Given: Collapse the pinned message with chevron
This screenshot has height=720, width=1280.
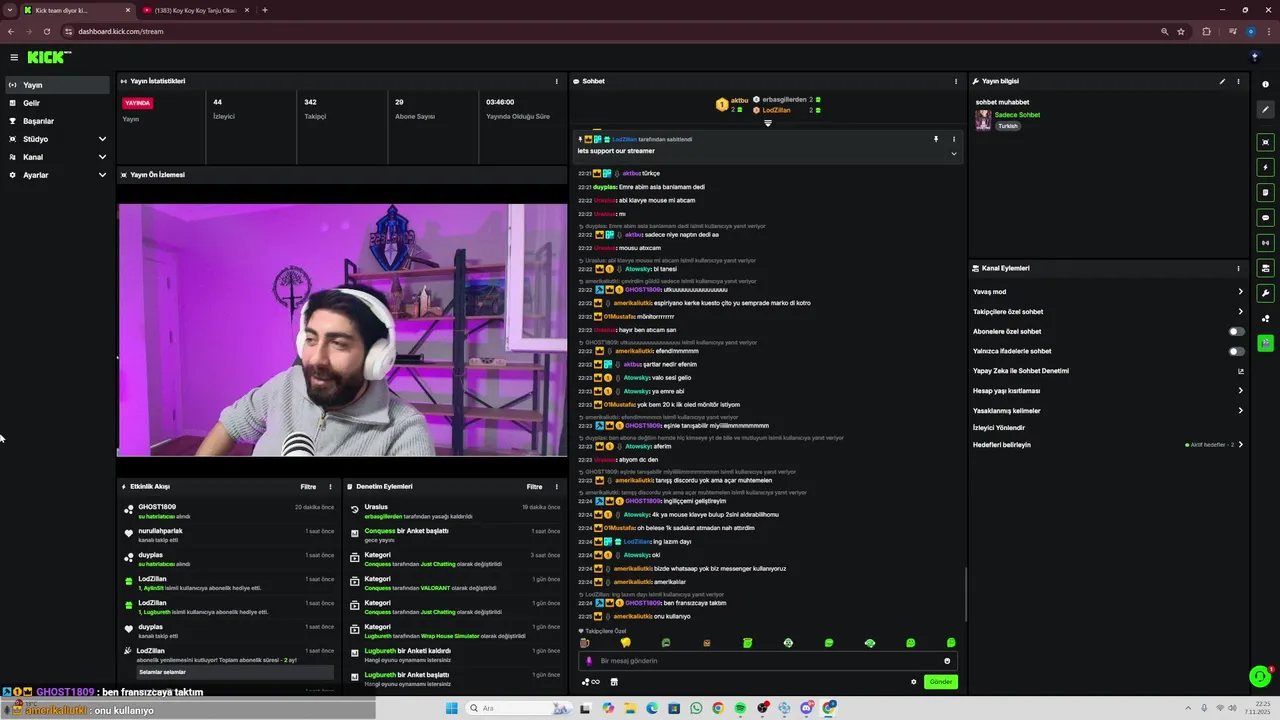Looking at the screenshot, I should (953, 154).
